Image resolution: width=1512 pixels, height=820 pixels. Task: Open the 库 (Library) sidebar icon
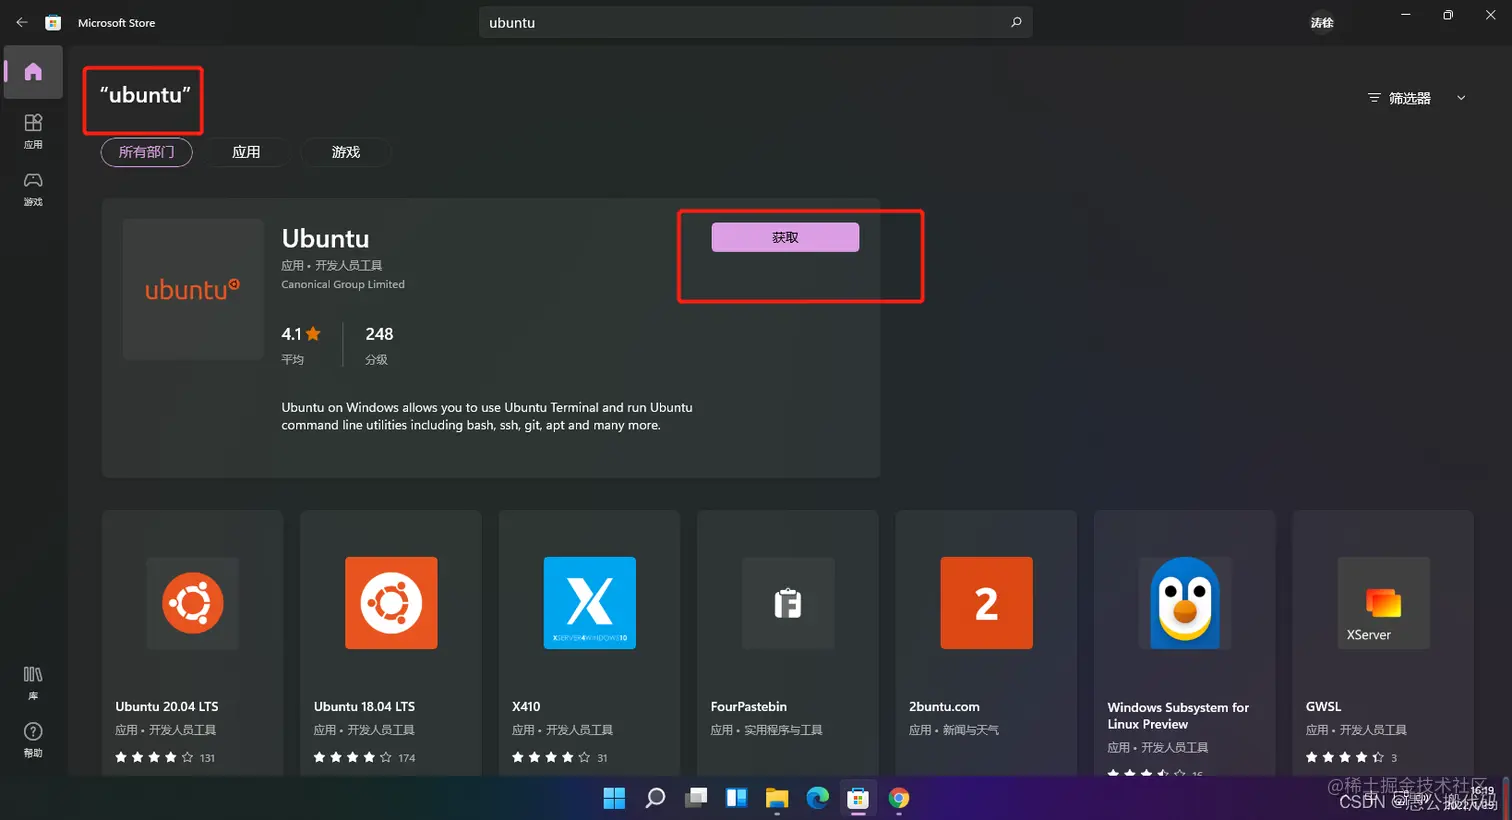33,682
